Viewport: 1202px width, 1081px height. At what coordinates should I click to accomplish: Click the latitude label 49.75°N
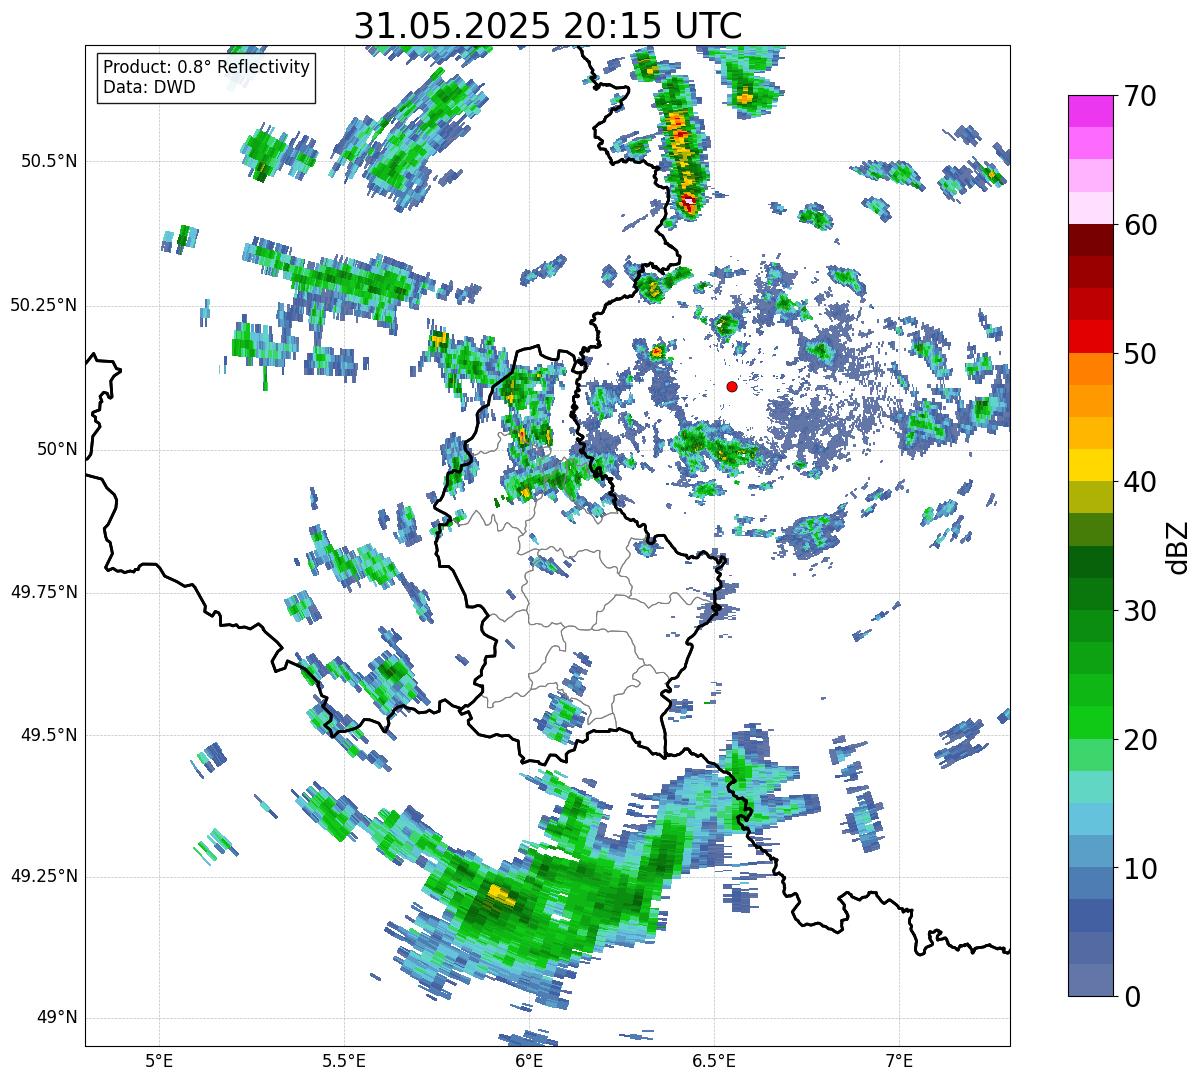click(x=44, y=592)
